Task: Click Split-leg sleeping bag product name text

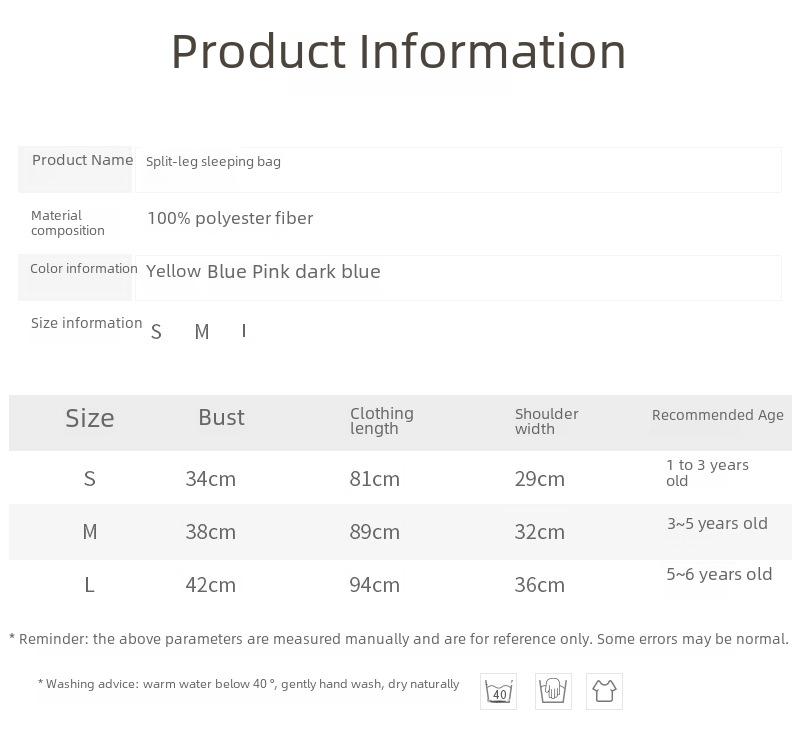Action: (213, 162)
